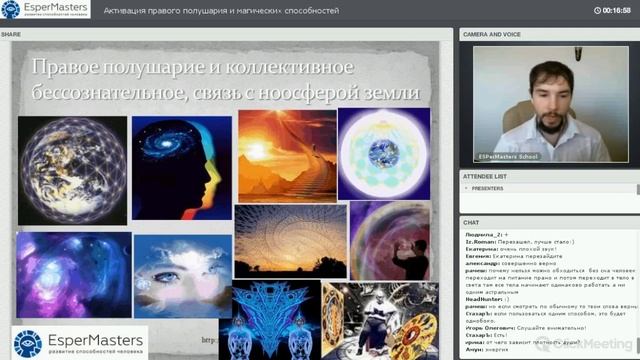Click Екатерина's message about bad sound
The width and height of the screenshot is (640, 360).
coord(511,249)
